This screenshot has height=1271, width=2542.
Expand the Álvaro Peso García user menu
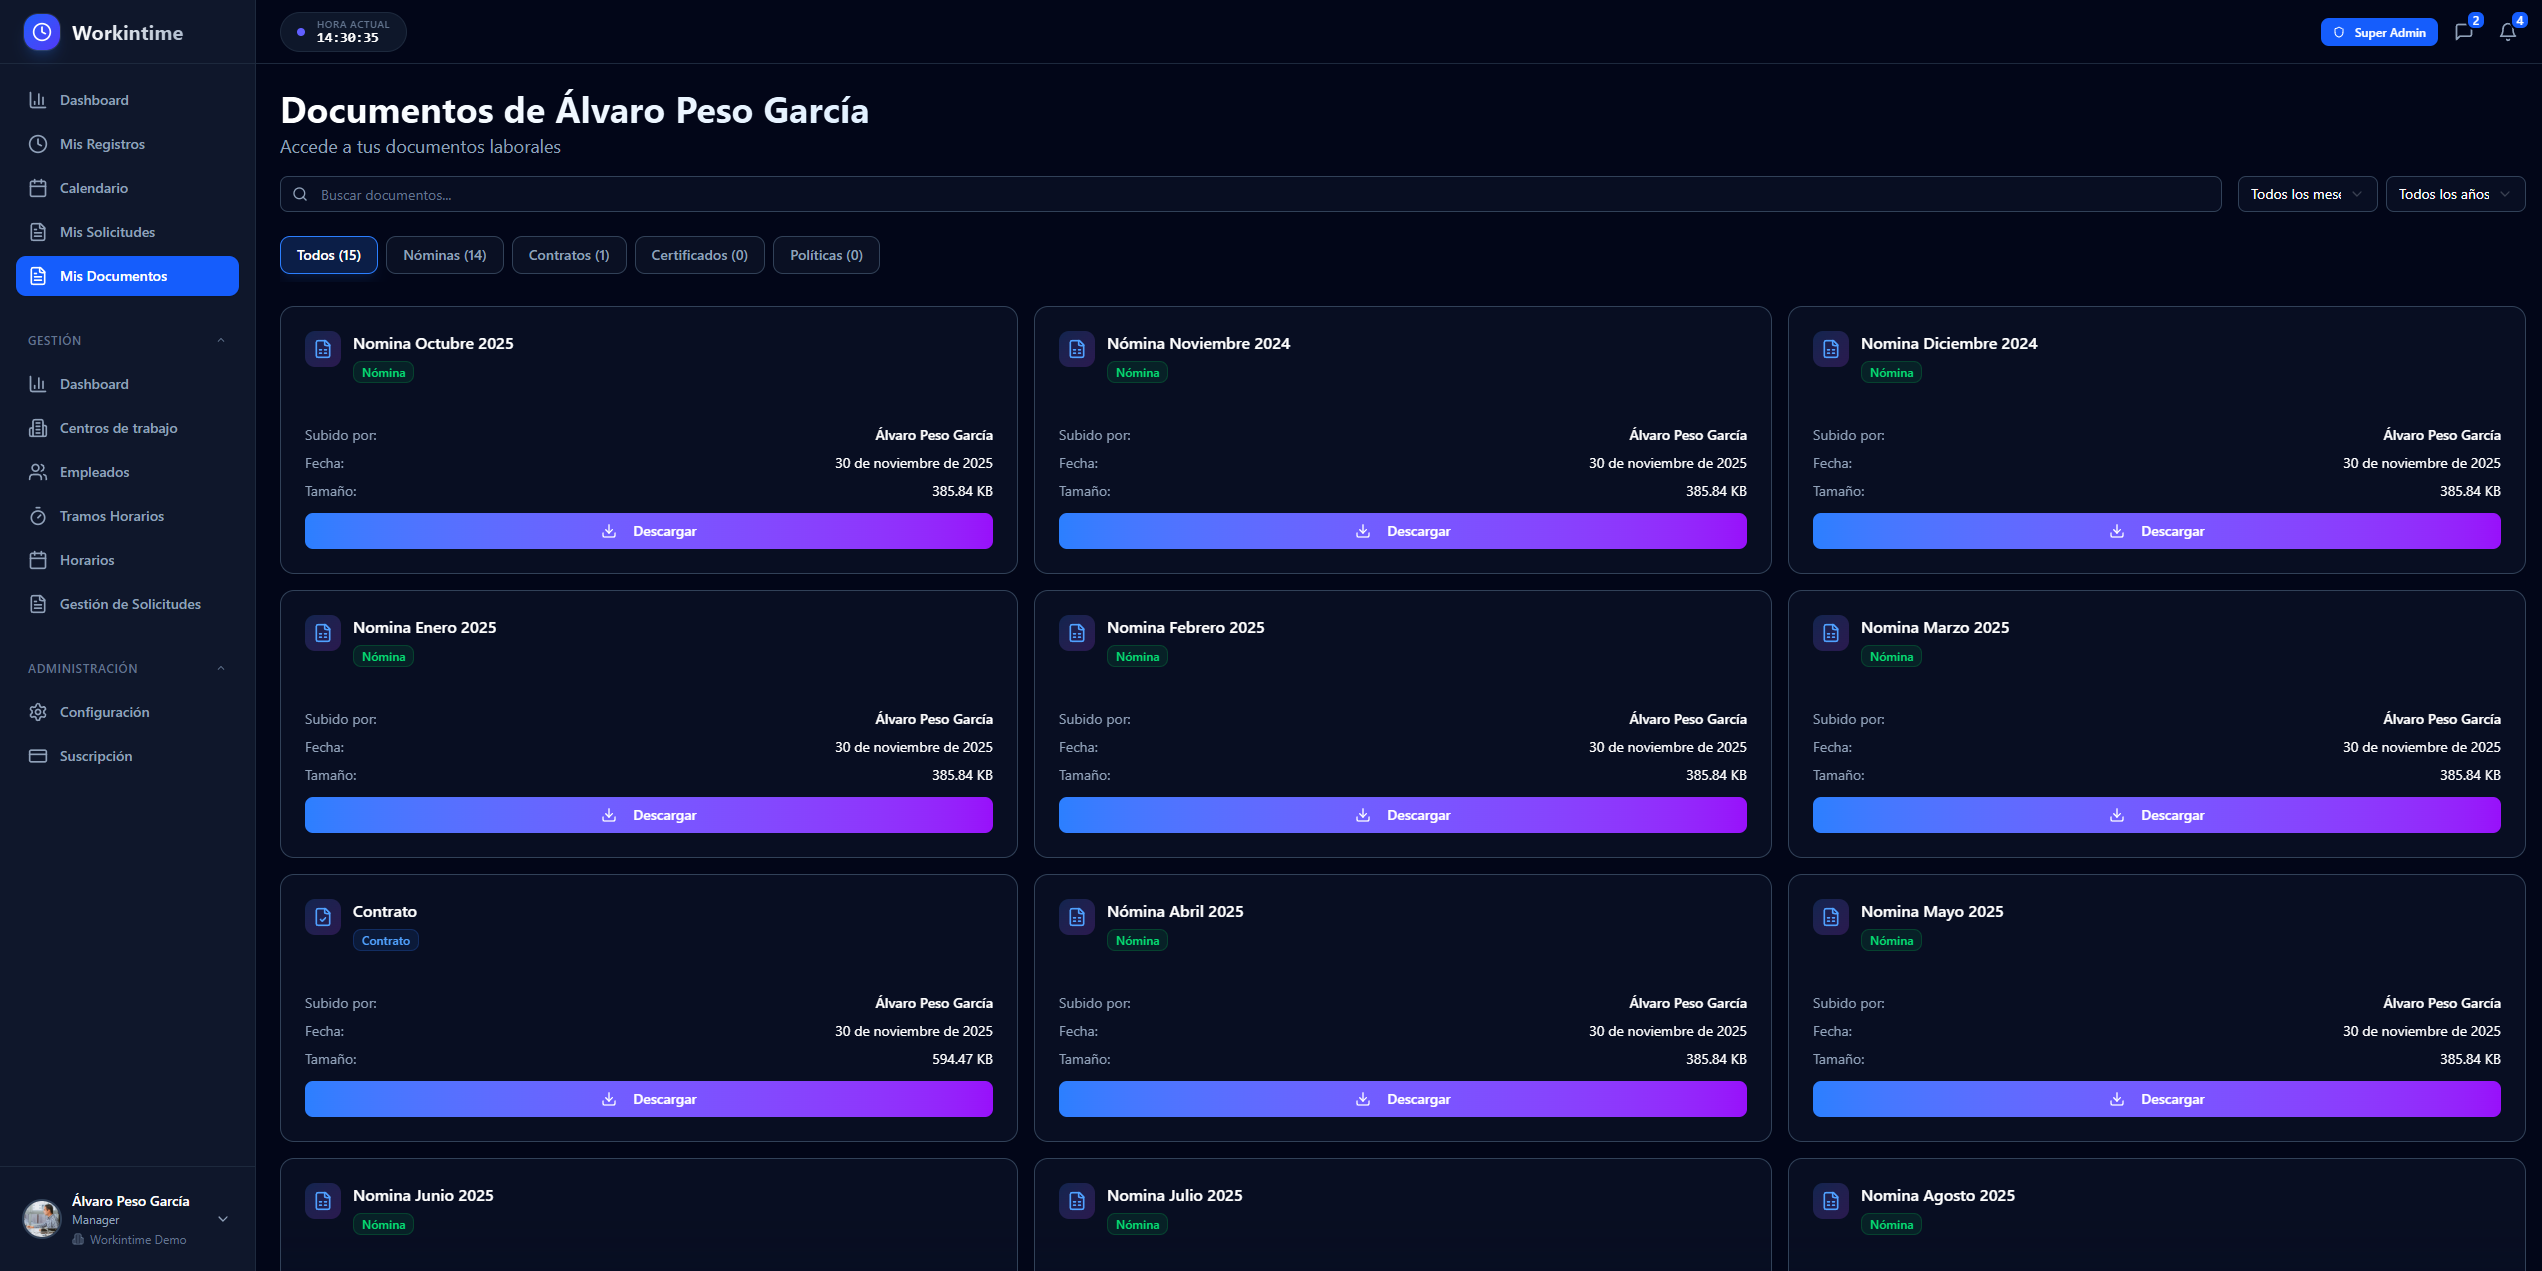pos(223,1219)
